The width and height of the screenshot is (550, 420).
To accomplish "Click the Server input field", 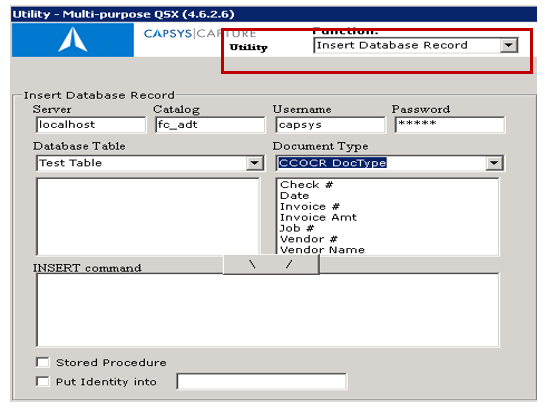I will (91, 125).
